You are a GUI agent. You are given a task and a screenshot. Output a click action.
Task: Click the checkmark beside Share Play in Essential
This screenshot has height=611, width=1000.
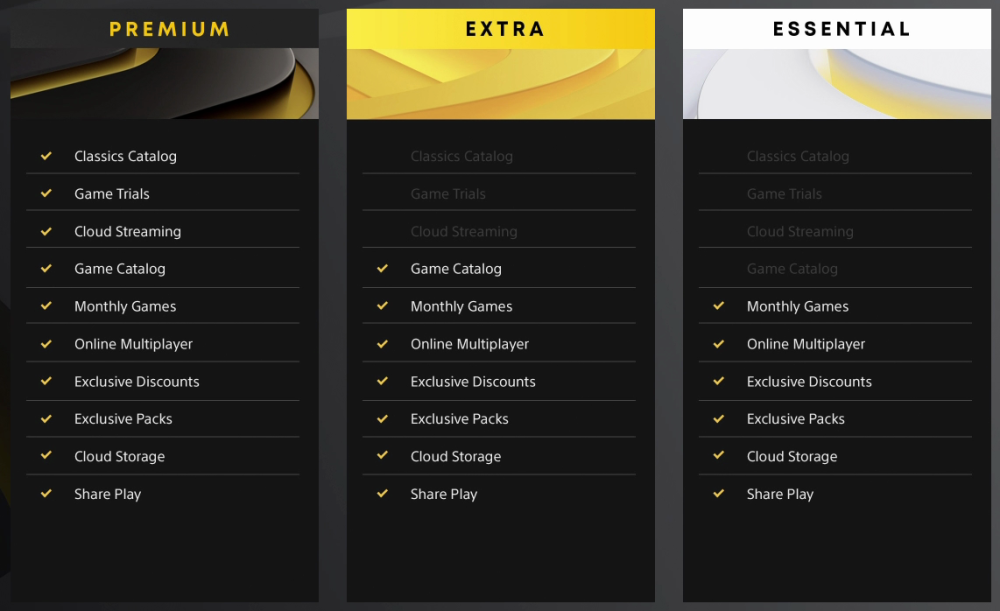[x=718, y=494]
